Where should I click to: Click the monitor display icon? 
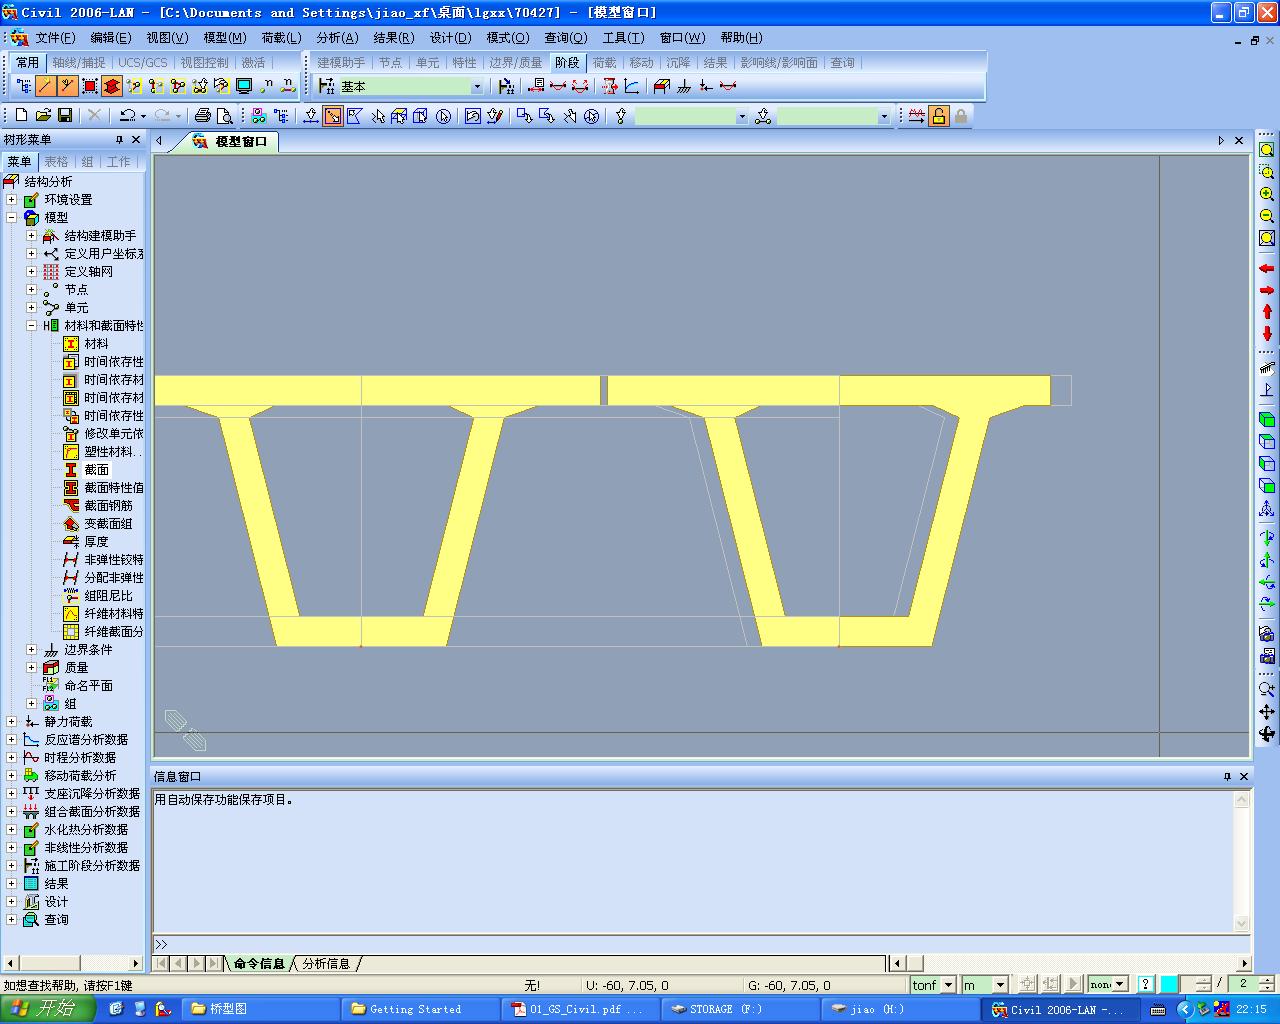pos(244,87)
